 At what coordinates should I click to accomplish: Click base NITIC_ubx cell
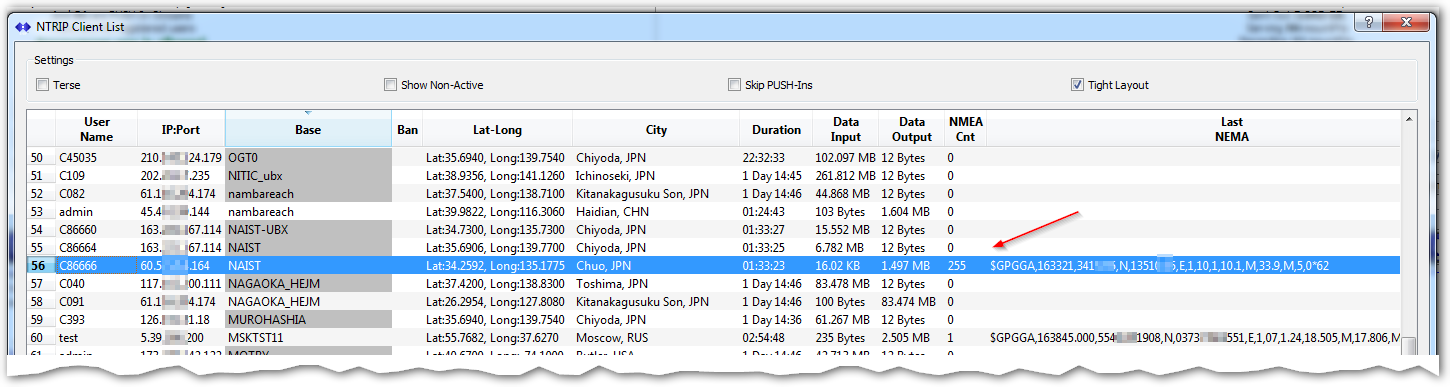[308, 175]
